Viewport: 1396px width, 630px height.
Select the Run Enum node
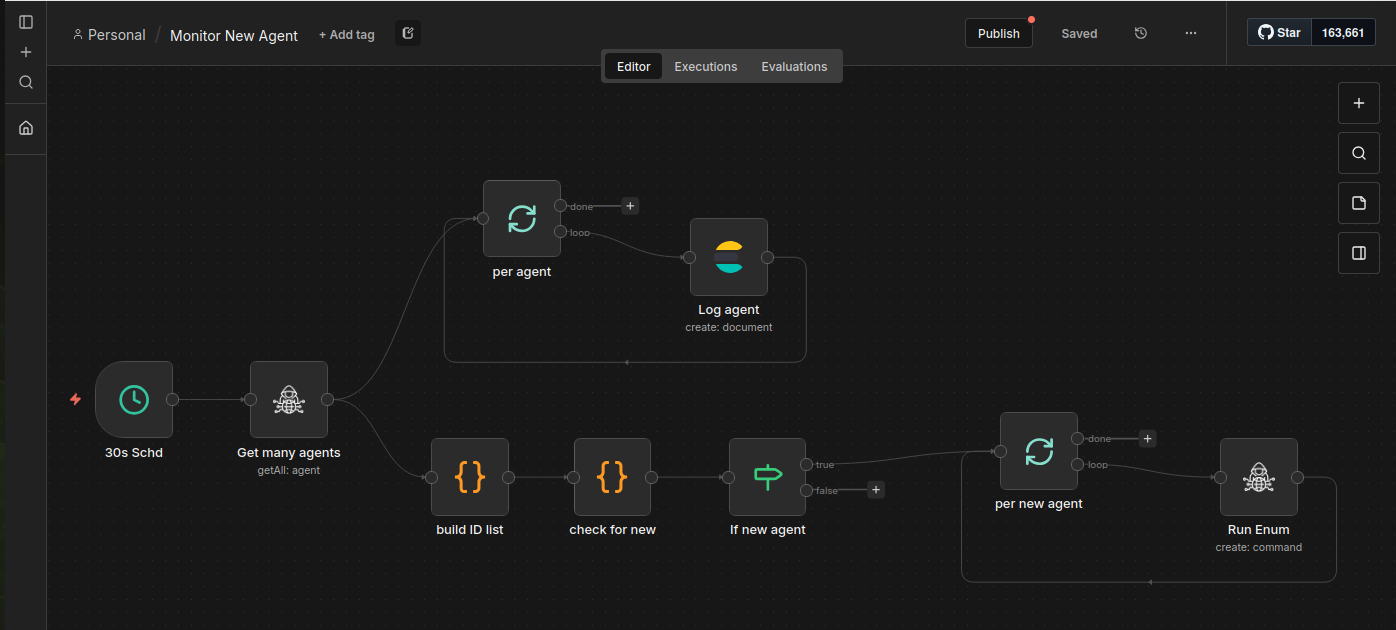pyautogui.click(x=1259, y=477)
